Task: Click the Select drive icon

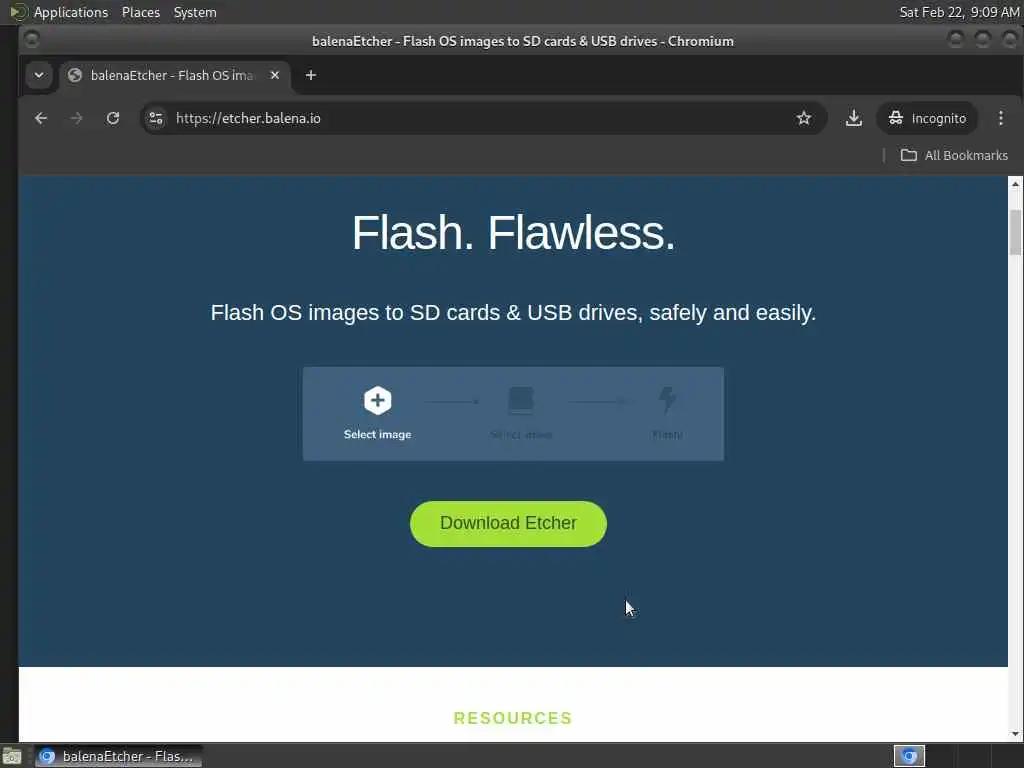Action: (x=521, y=400)
